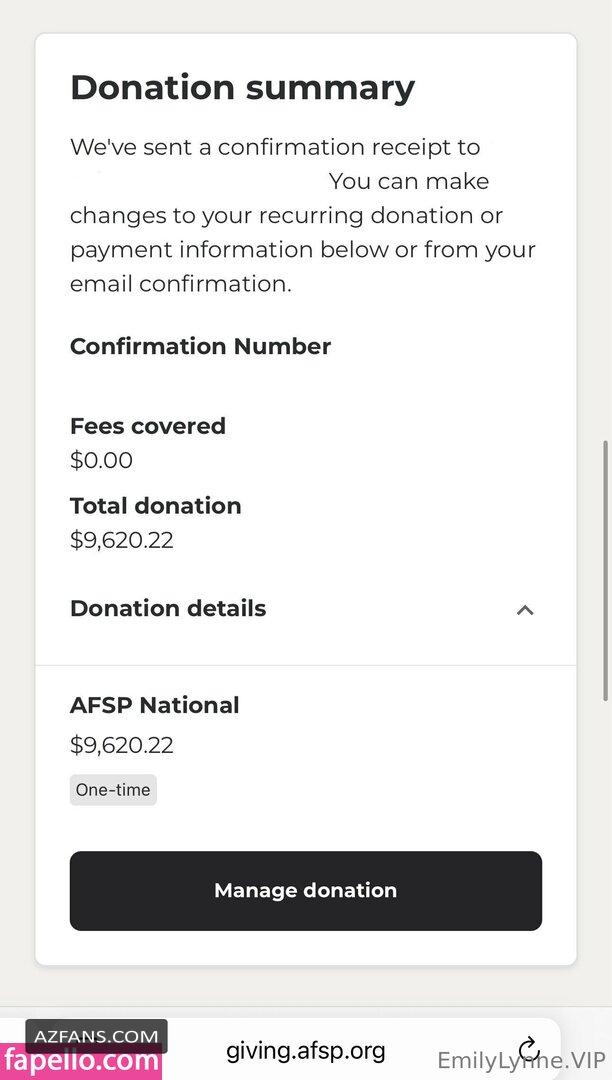
Task: Click the Confirmation Number label
Action: coord(200,346)
